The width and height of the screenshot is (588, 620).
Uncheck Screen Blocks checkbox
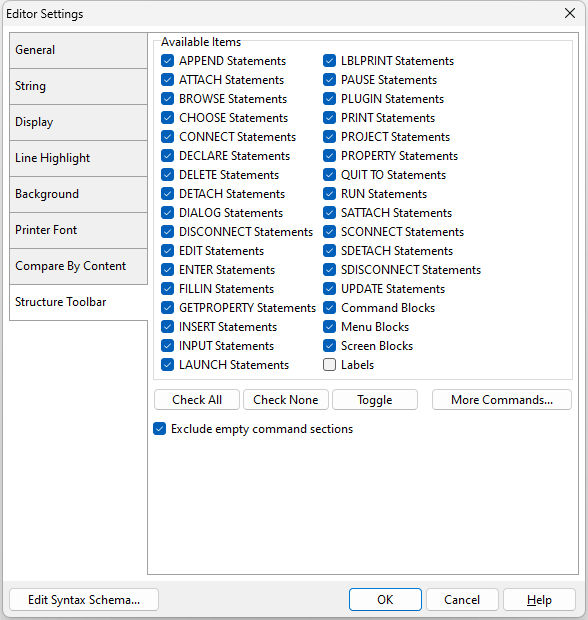pos(329,346)
